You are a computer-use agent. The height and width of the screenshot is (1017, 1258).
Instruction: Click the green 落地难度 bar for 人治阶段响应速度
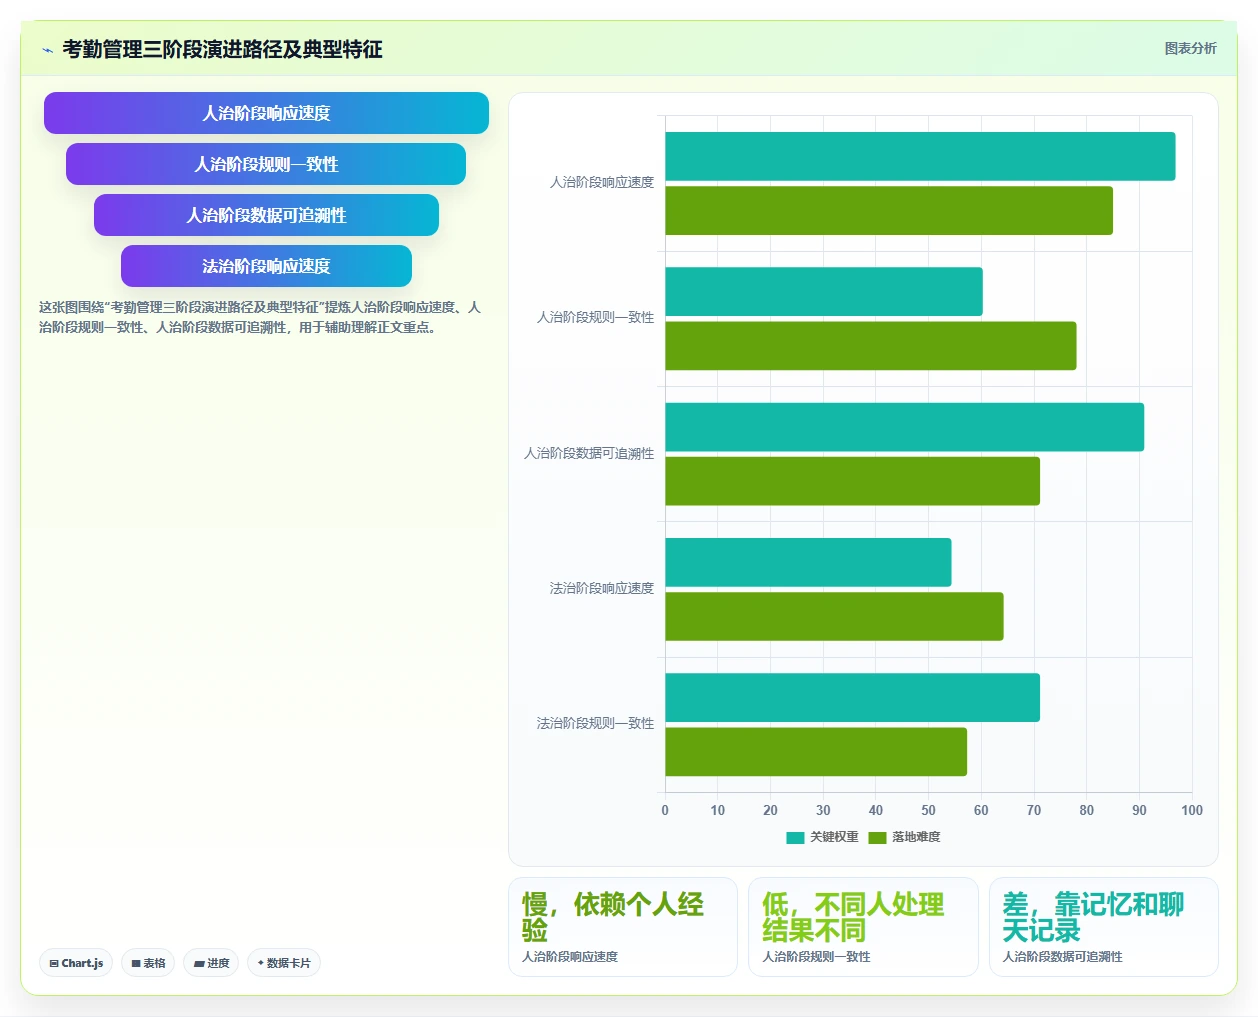pos(889,210)
